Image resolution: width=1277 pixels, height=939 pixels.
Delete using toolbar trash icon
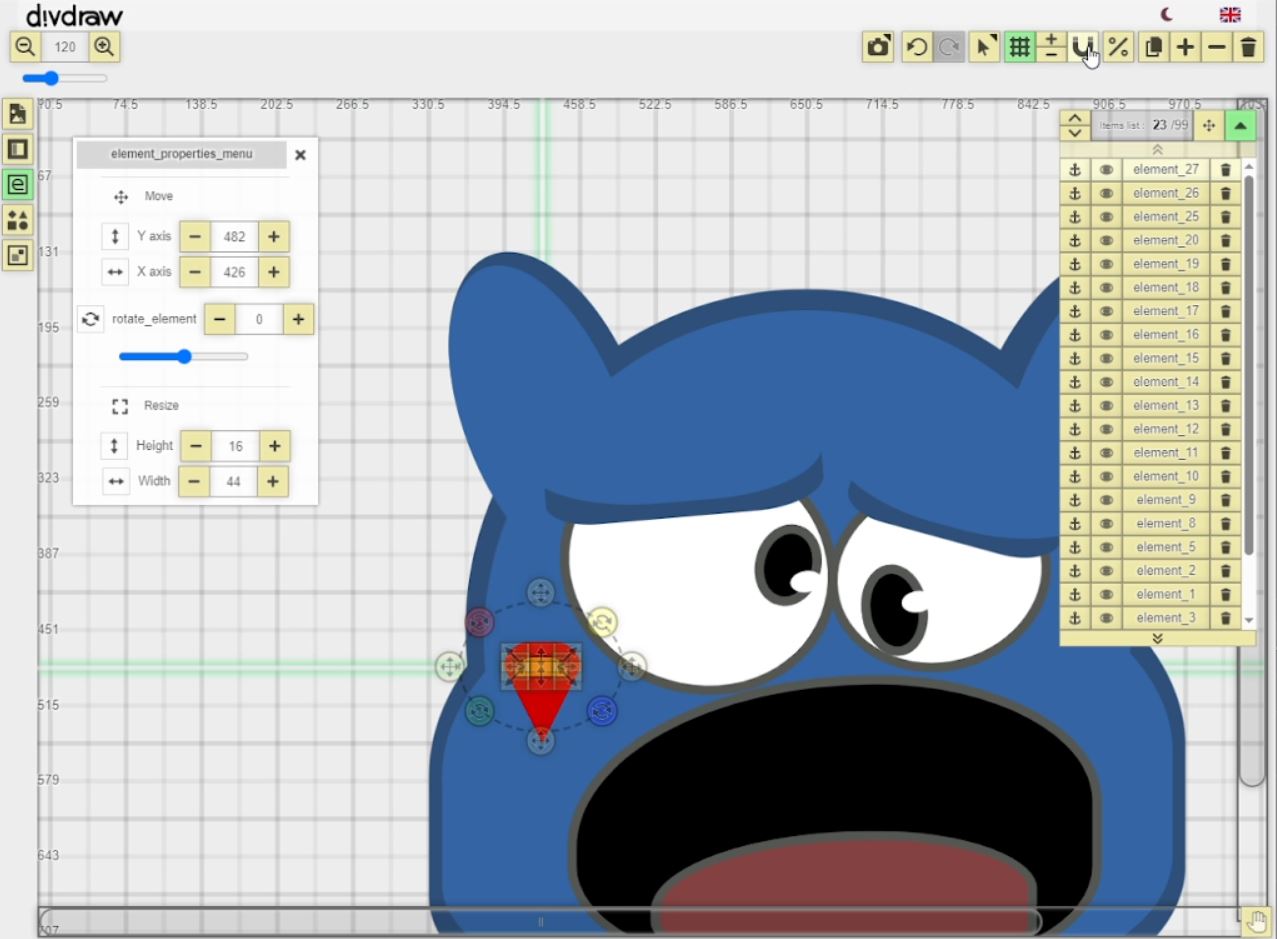pyautogui.click(x=1248, y=47)
